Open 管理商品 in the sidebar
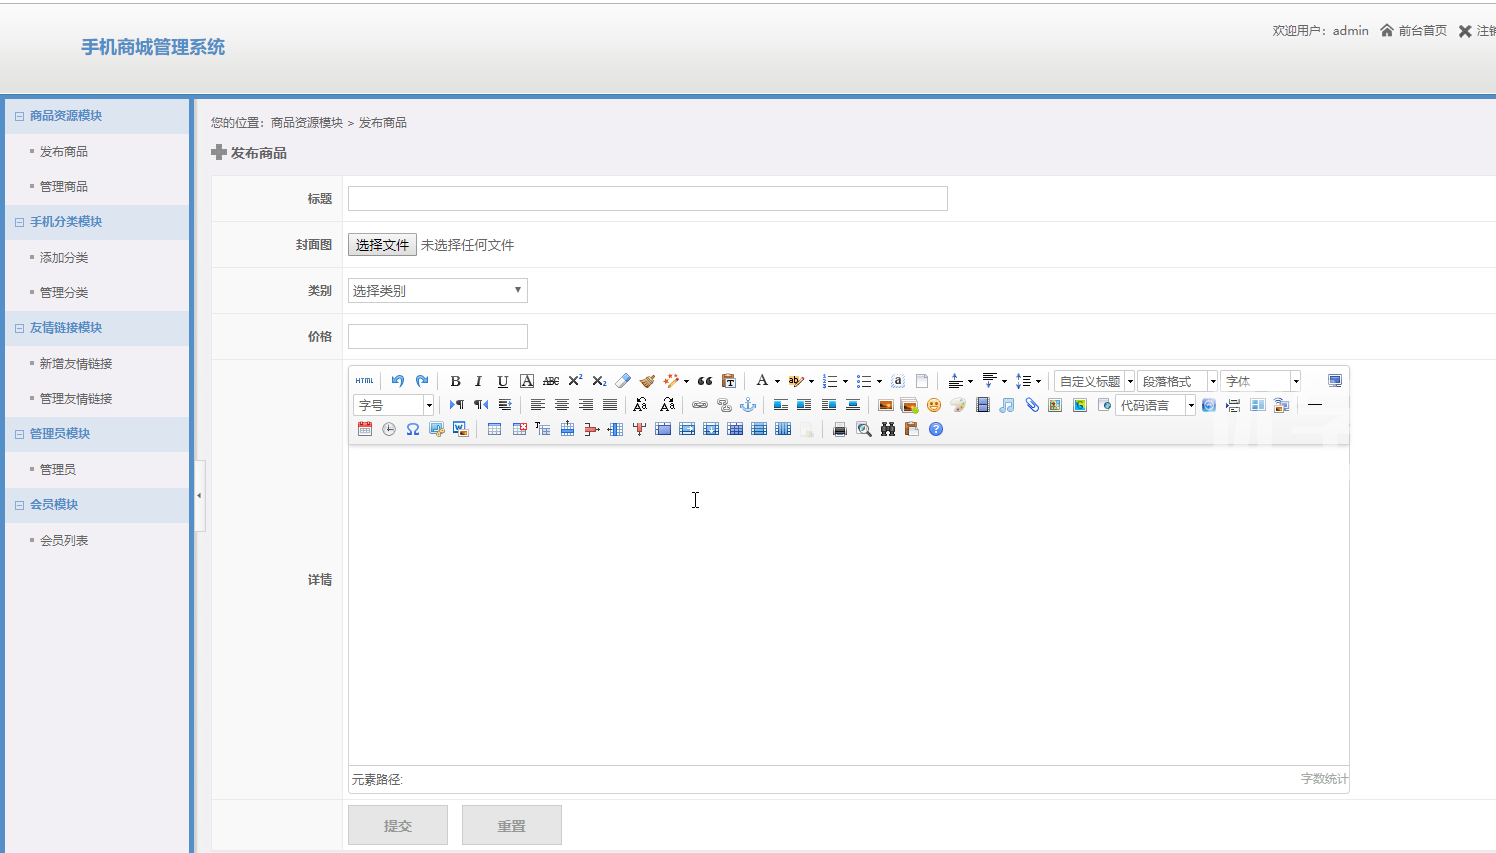The width and height of the screenshot is (1496, 853). 64,187
